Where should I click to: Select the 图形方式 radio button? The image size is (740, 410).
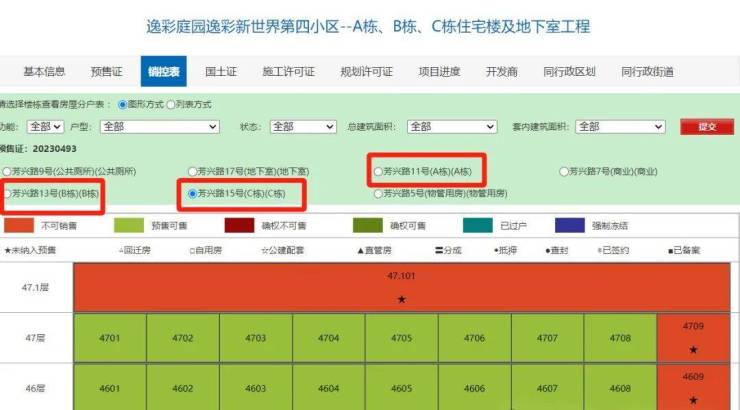[123, 105]
